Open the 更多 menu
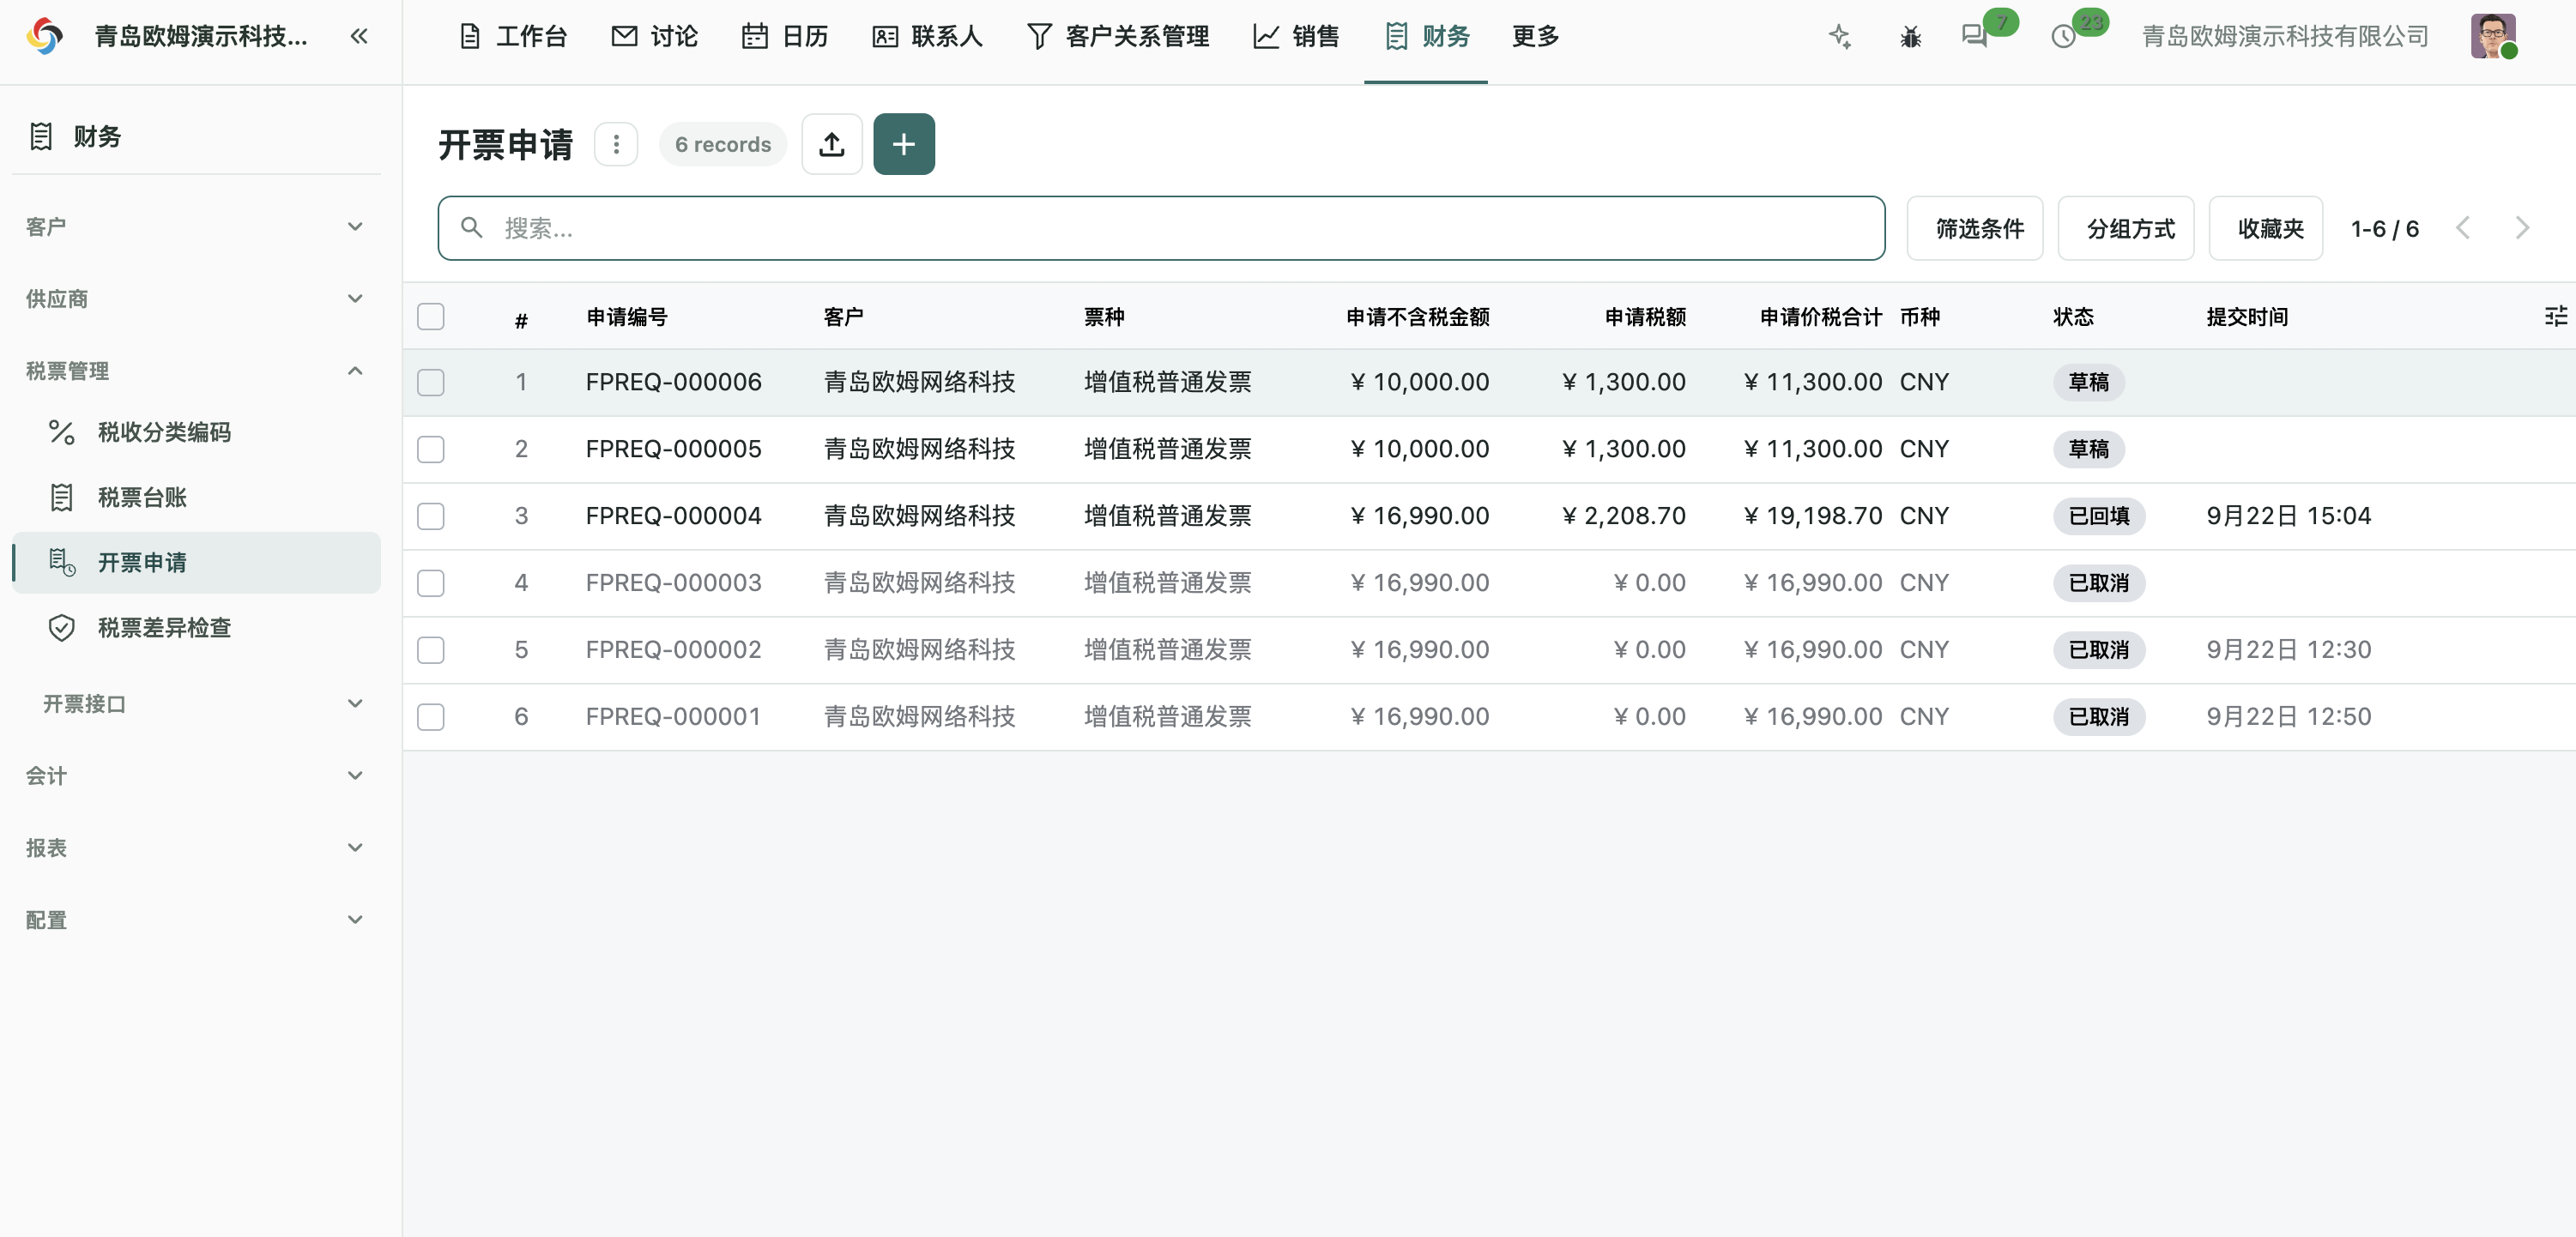This screenshot has width=2576, height=1237. (x=1535, y=37)
